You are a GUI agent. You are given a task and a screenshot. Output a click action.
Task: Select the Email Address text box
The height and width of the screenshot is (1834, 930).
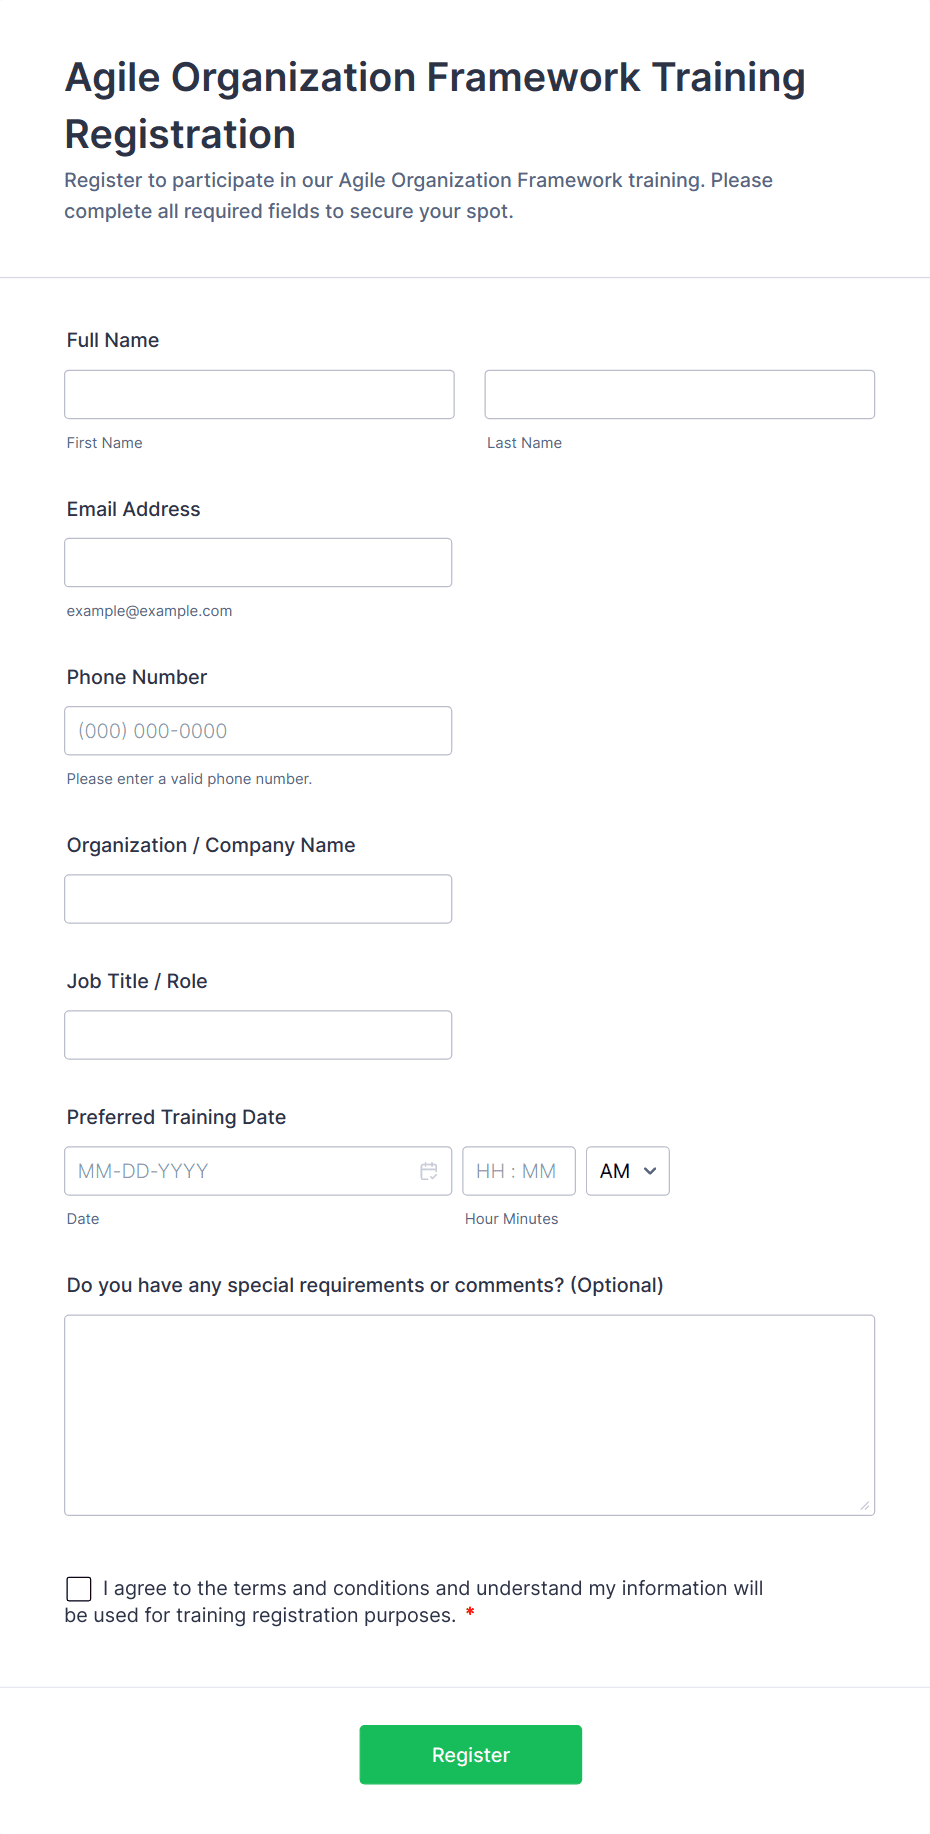point(258,563)
